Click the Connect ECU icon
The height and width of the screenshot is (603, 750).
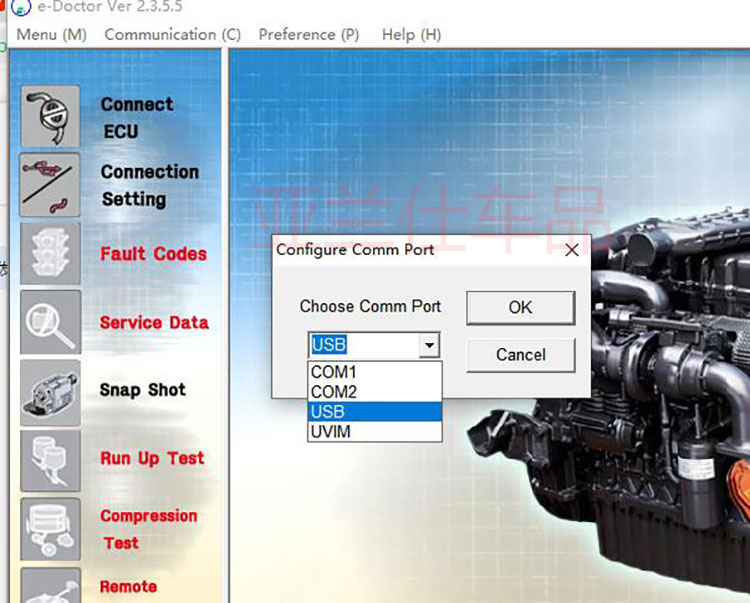[x=50, y=116]
